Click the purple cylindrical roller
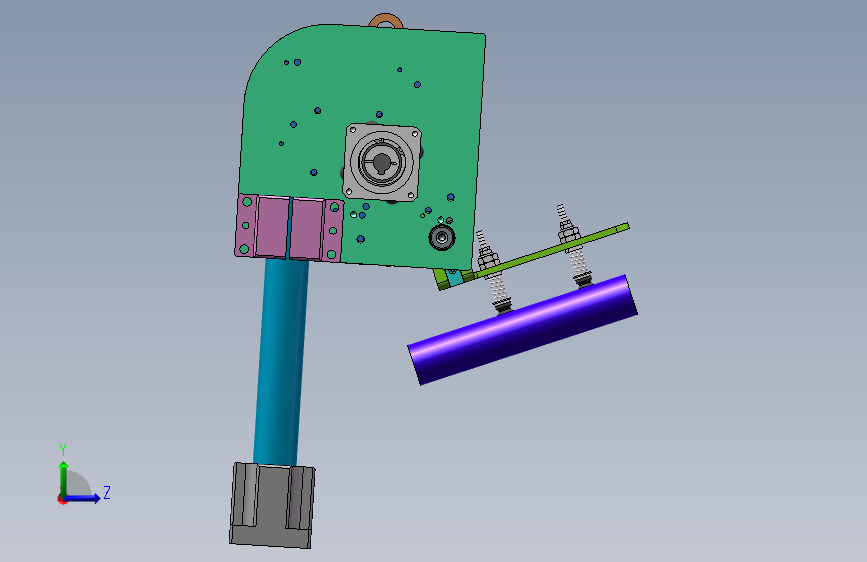This screenshot has width=867, height=562. 523,330
